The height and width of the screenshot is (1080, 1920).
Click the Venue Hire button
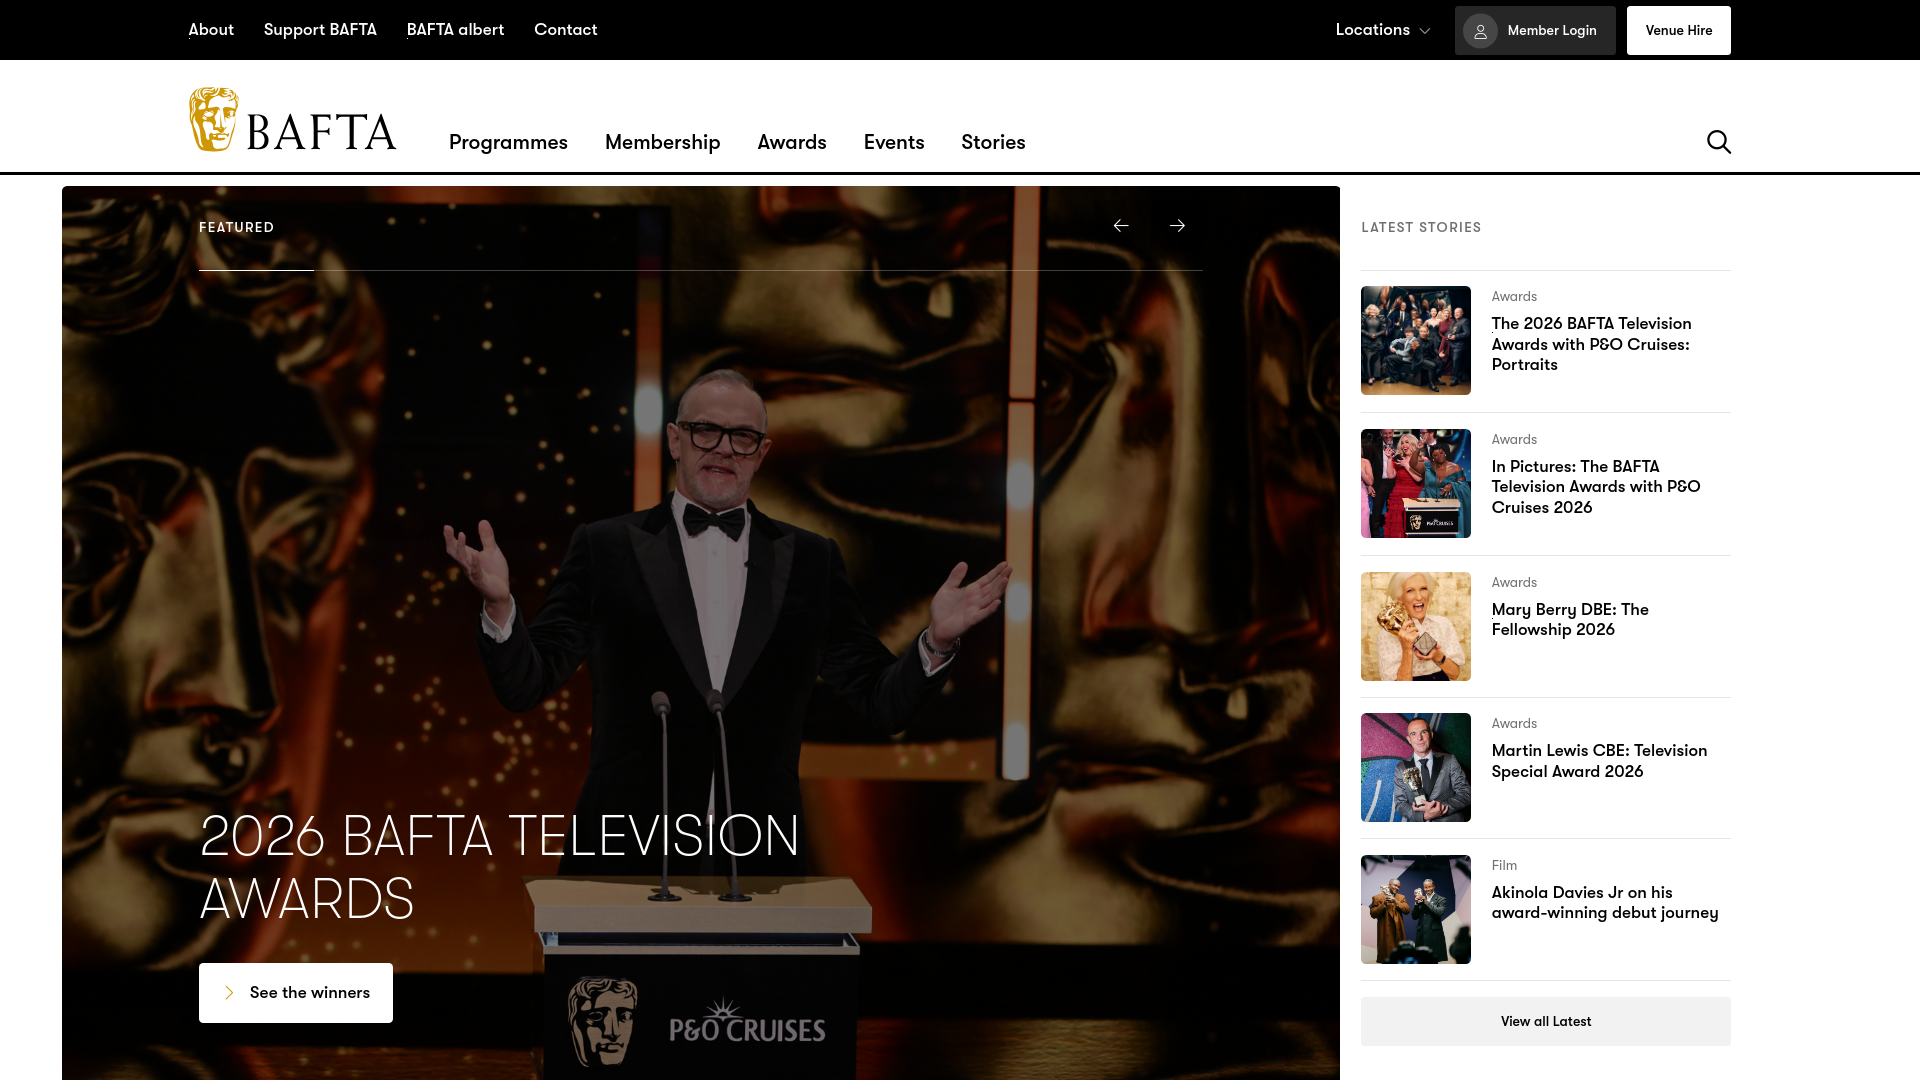point(1678,30)
